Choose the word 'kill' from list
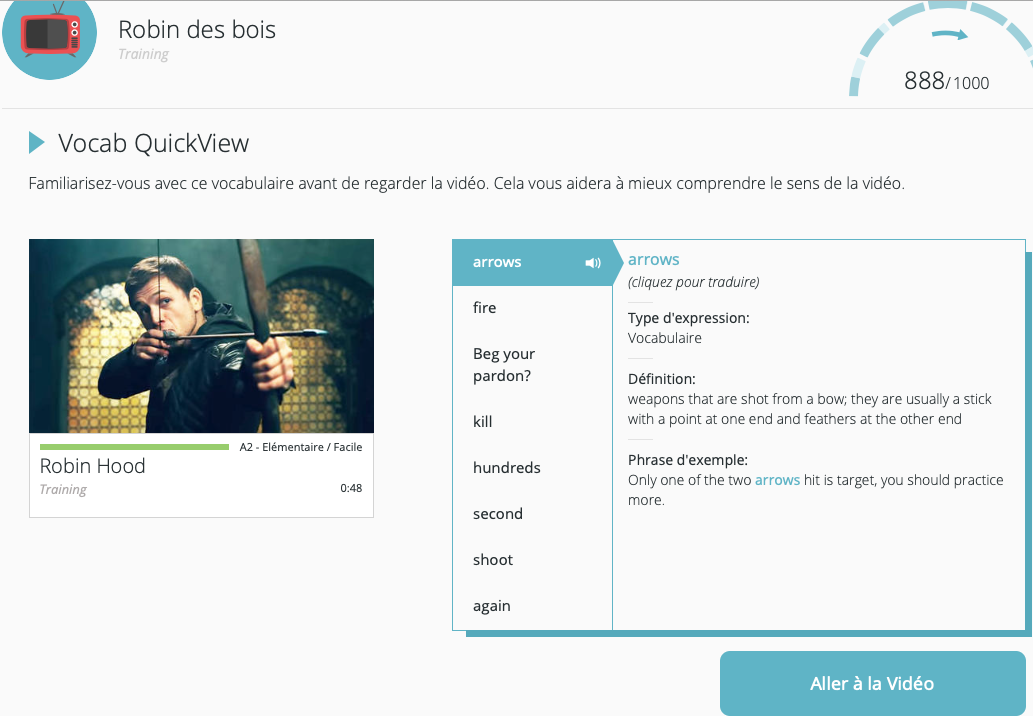The height and width of the screenshot is (716, 1033). (x=483, y=422)
